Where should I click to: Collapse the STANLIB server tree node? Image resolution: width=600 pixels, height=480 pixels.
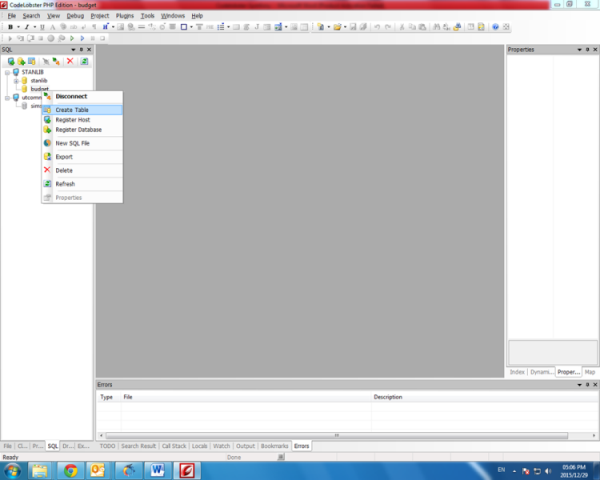coord(7,72)
